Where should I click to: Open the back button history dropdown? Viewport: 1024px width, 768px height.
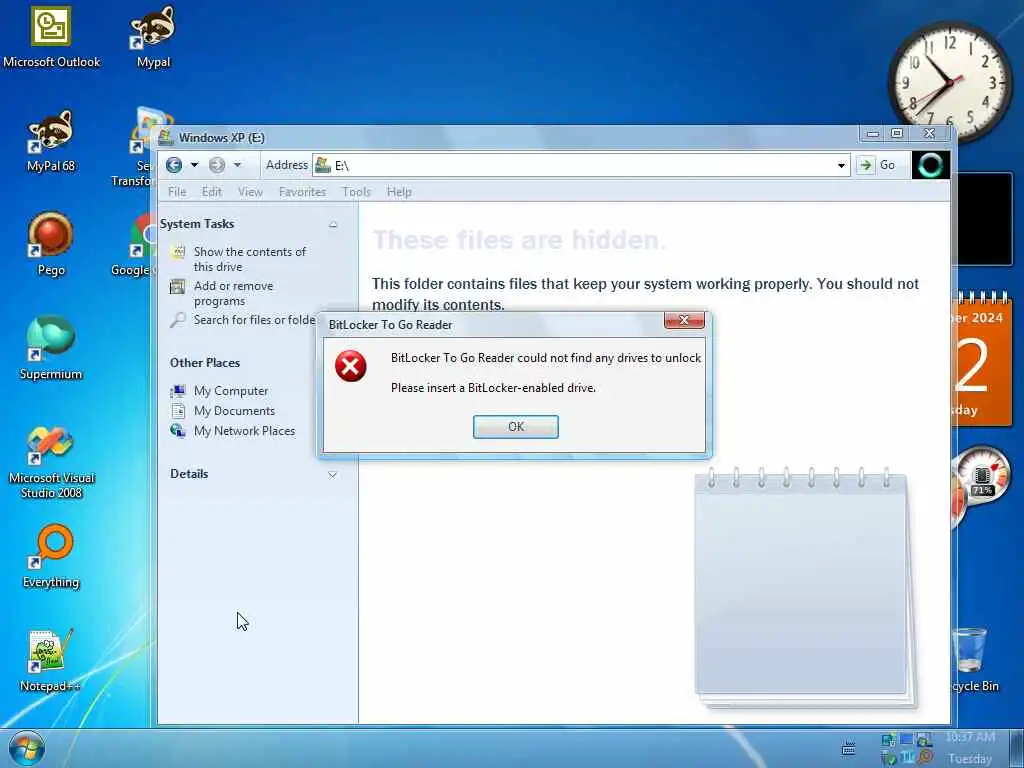194,165
